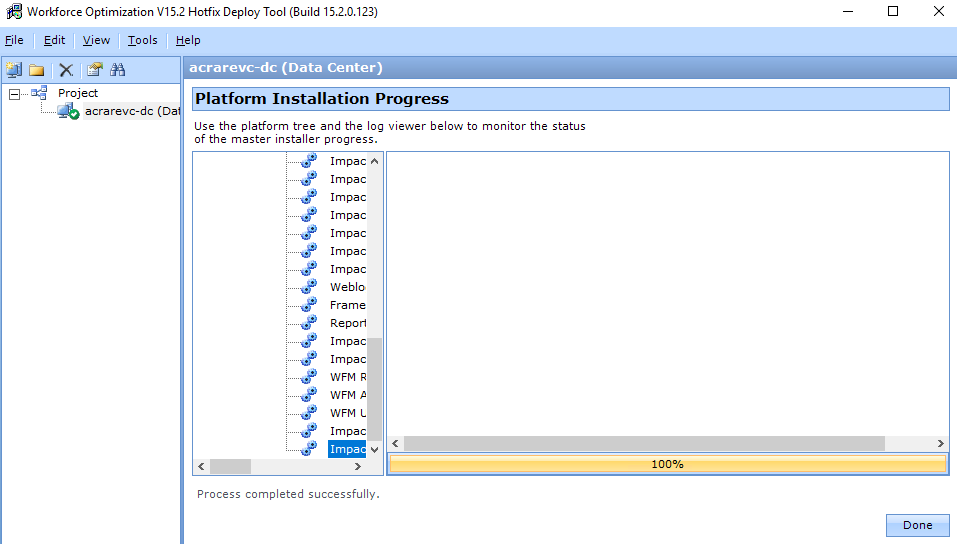Click the new project computer icon
Screen dimensions: 957x544
(x=14, y=70)
